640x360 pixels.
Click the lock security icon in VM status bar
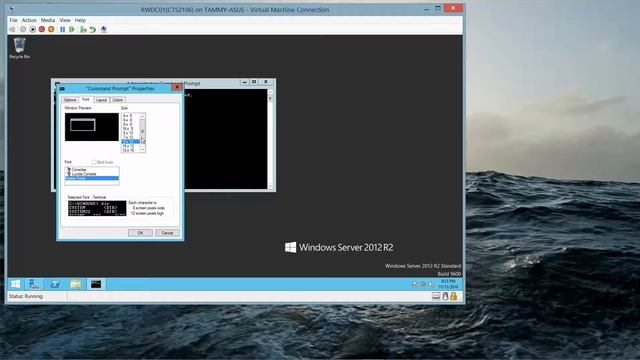pos(453,296)
